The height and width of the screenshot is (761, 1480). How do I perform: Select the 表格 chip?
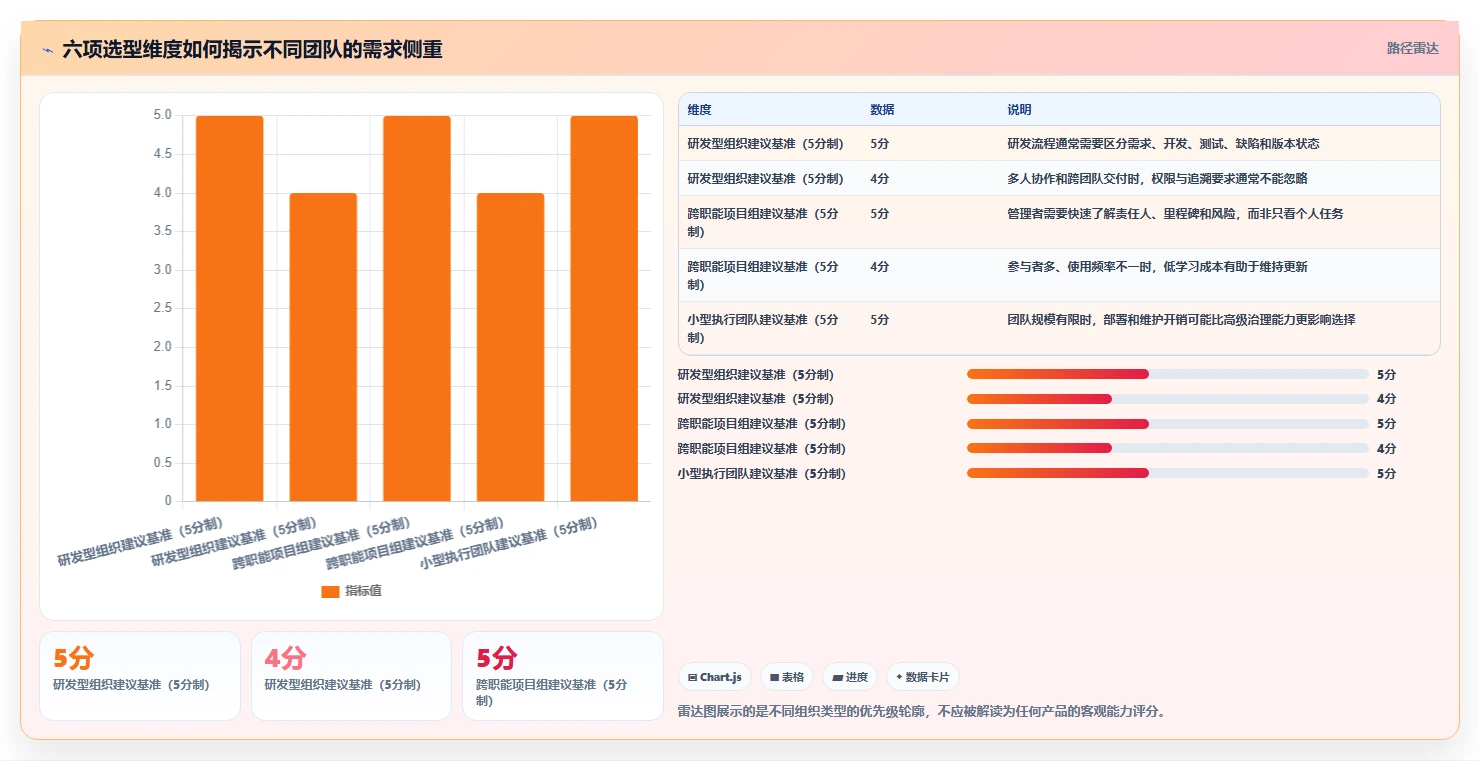point(787,677)
